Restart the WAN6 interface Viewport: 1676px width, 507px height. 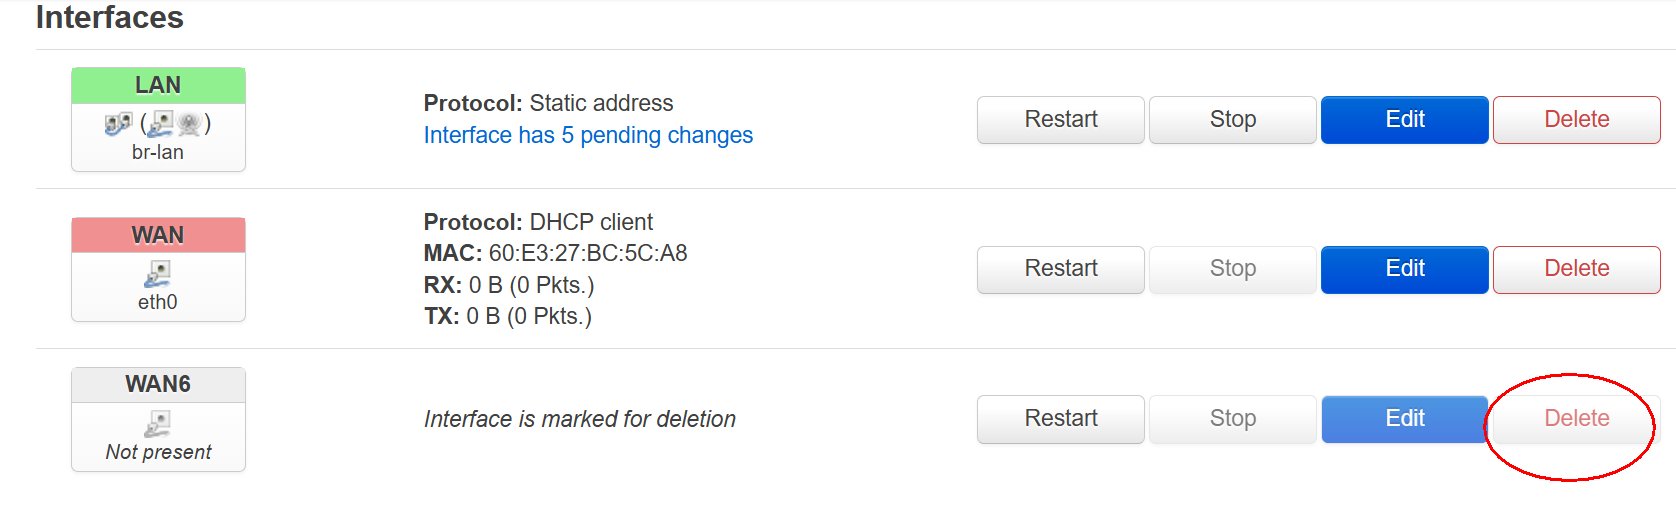click(1061, 419)
